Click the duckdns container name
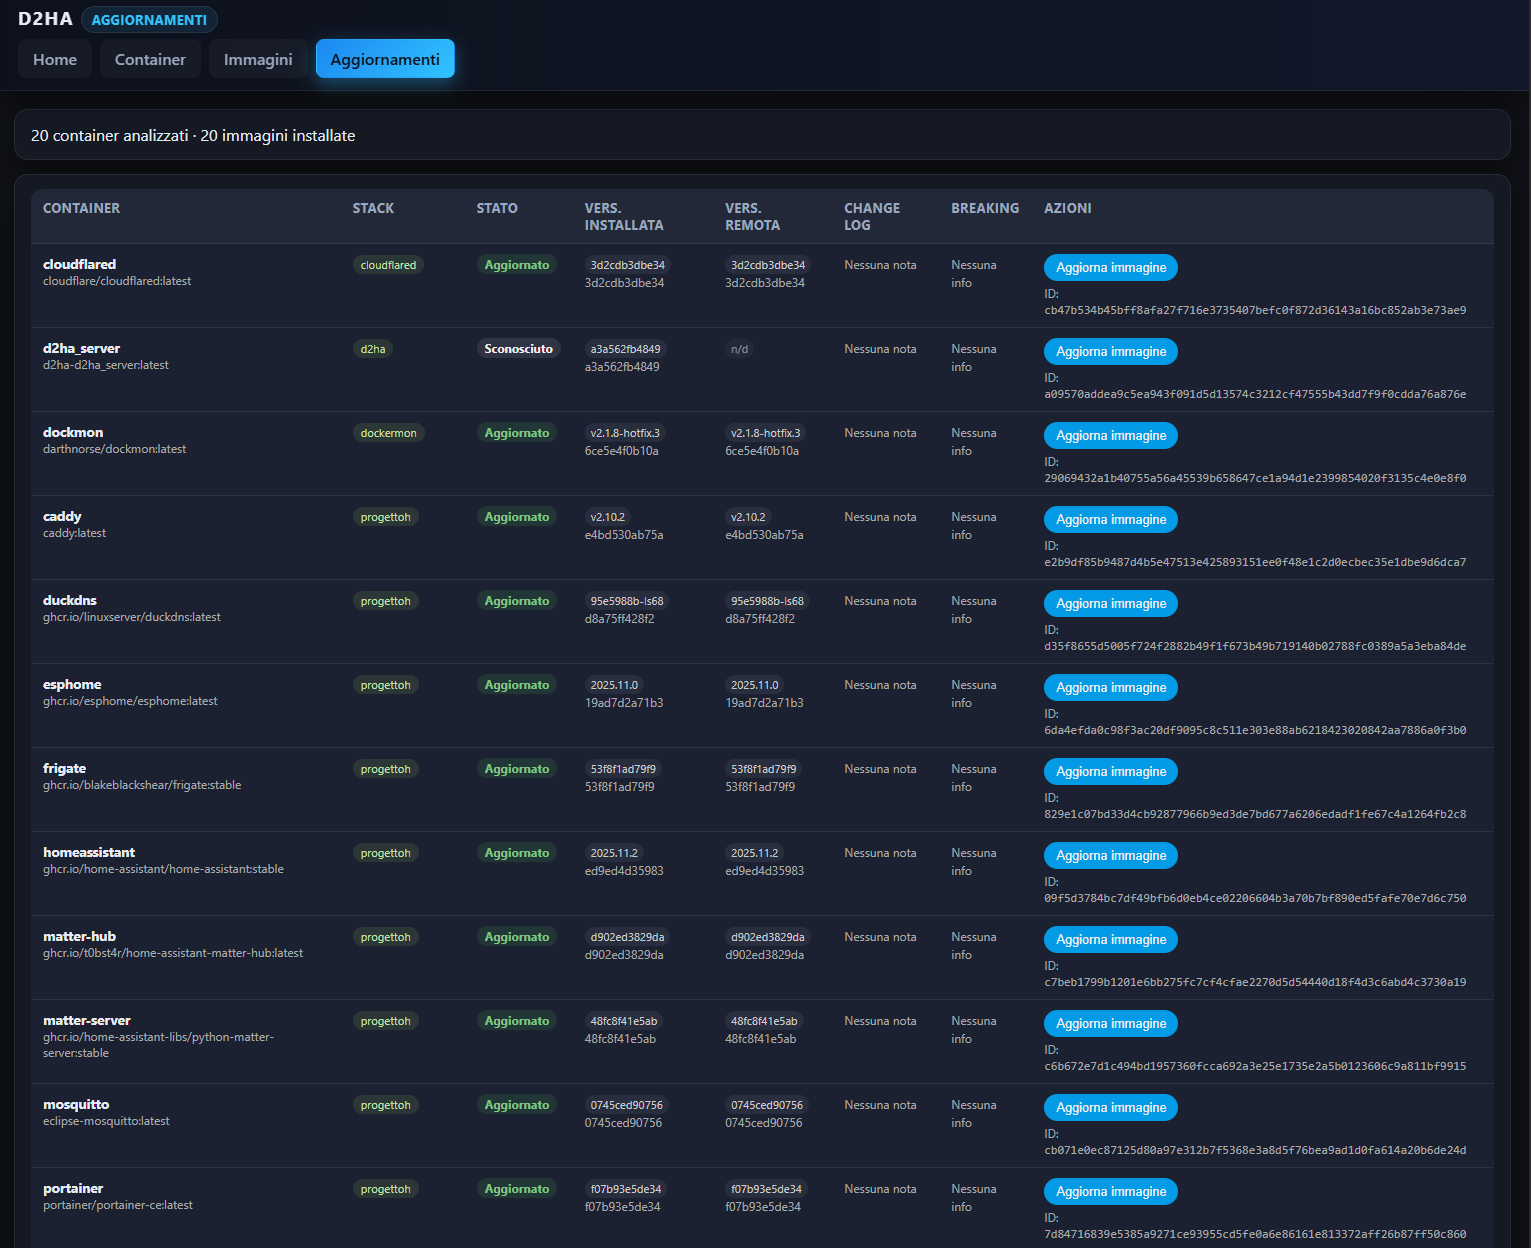 70,600
